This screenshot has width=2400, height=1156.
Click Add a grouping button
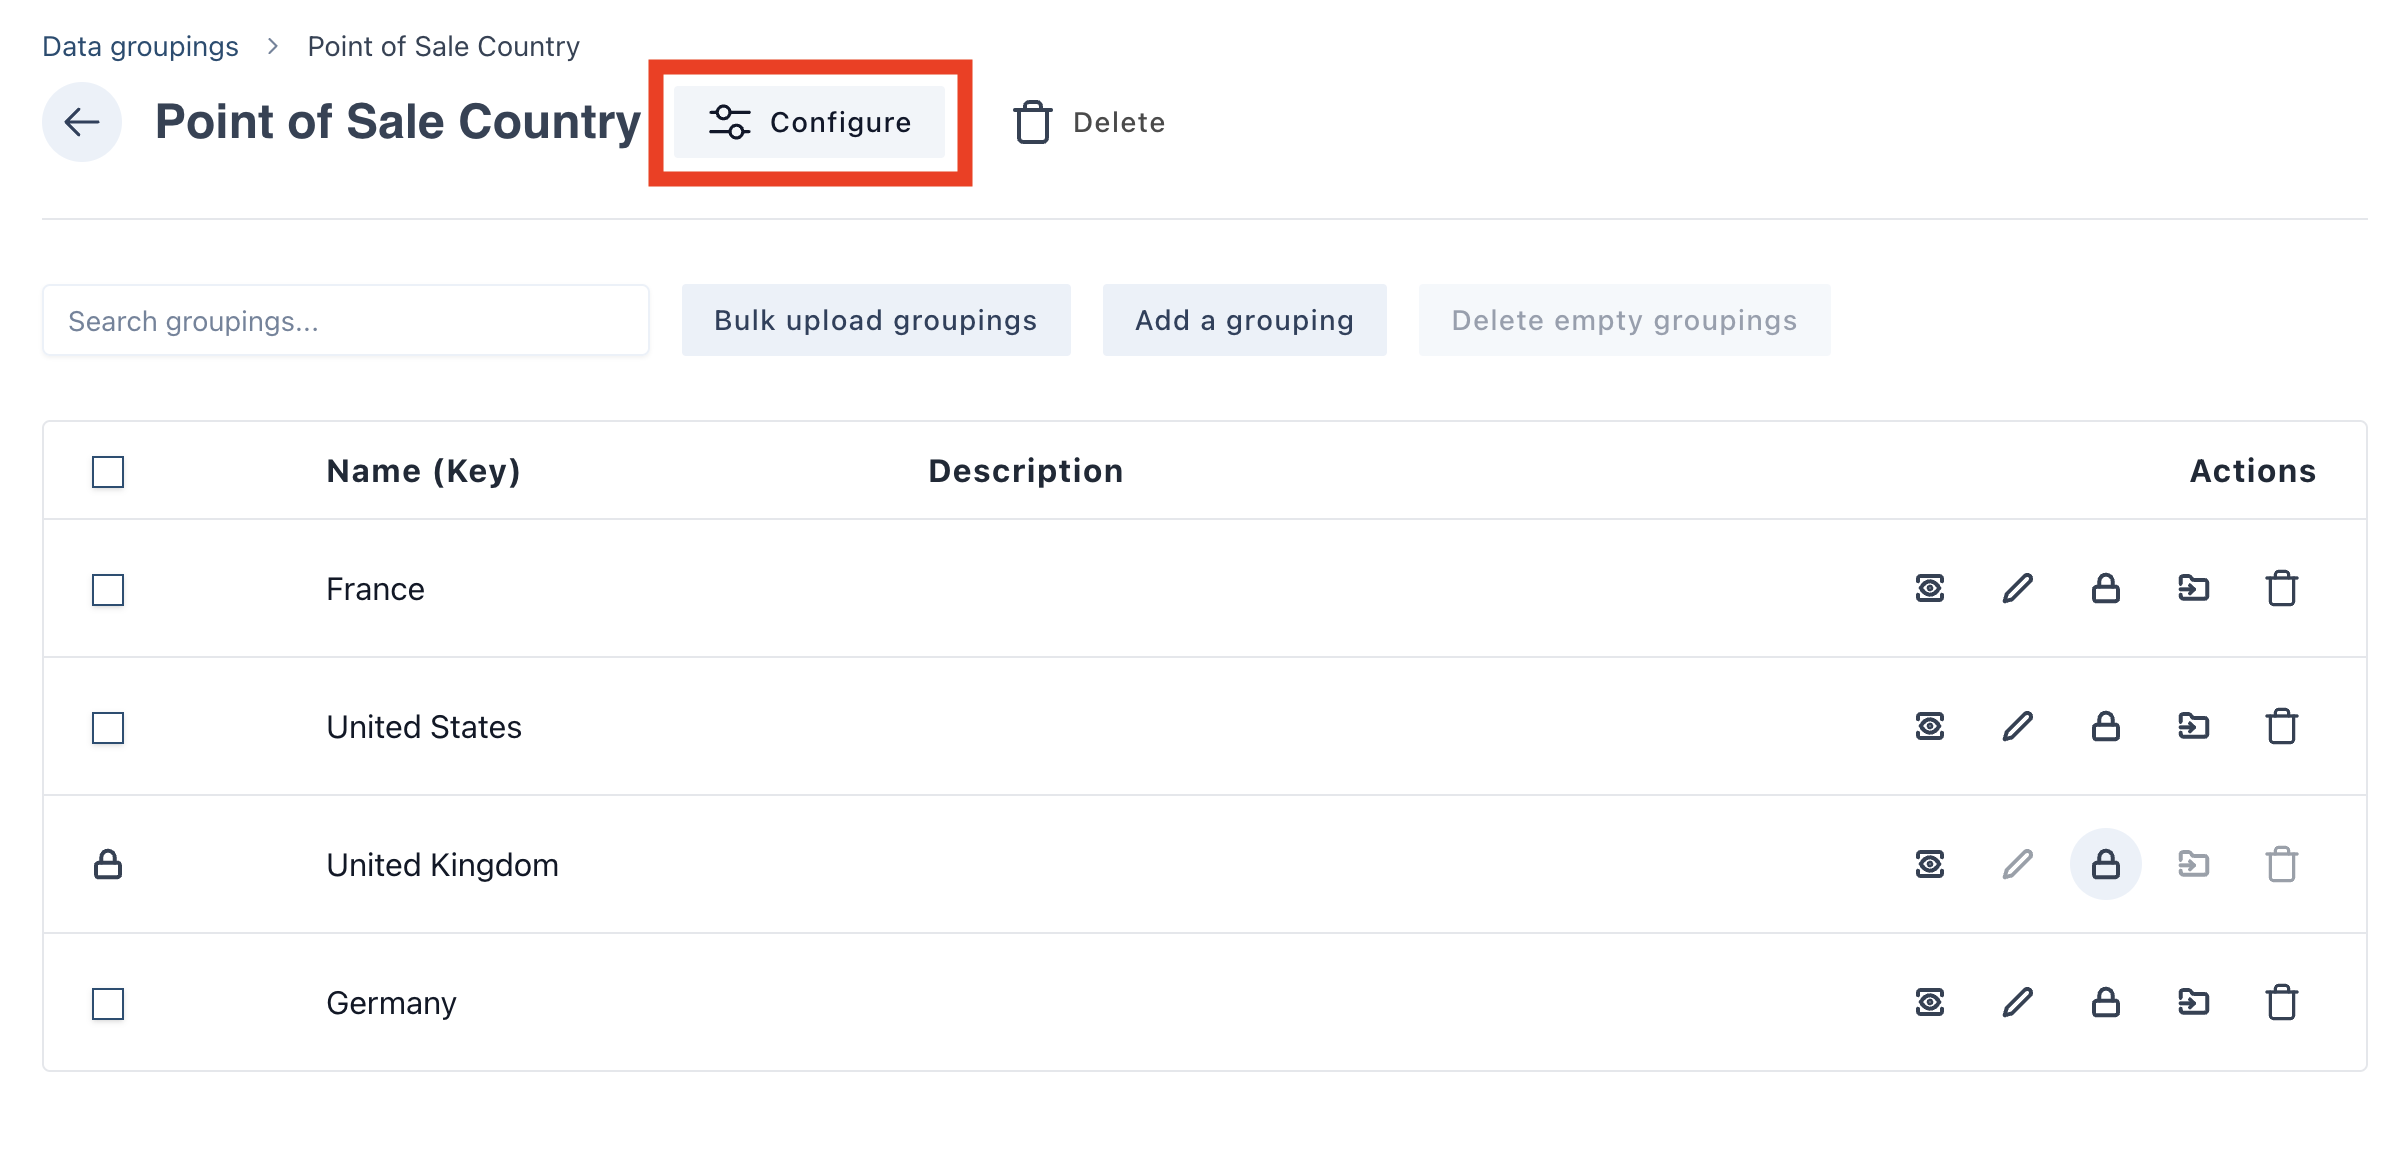point(1244,320)
